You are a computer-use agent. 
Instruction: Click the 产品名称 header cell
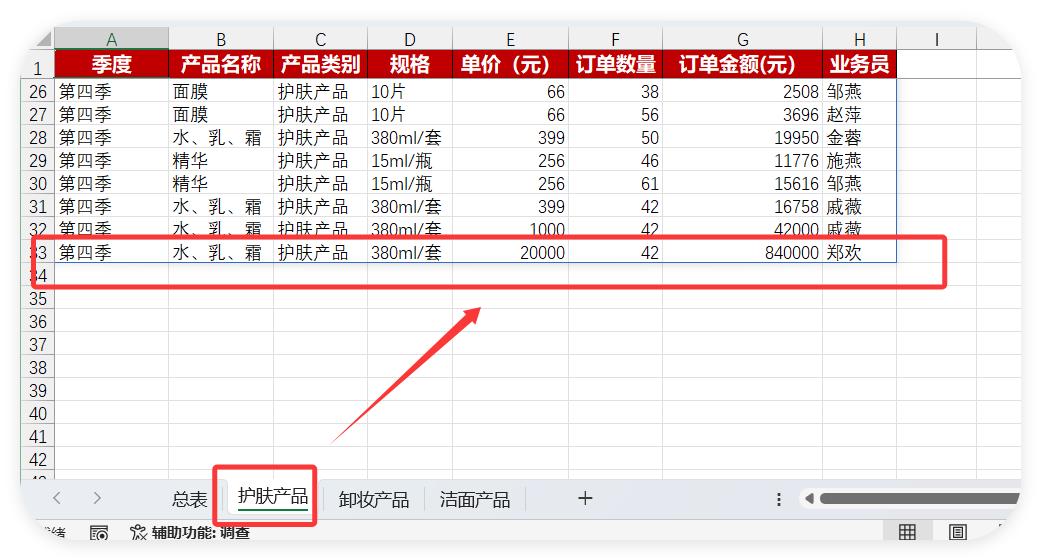[221, 64]
